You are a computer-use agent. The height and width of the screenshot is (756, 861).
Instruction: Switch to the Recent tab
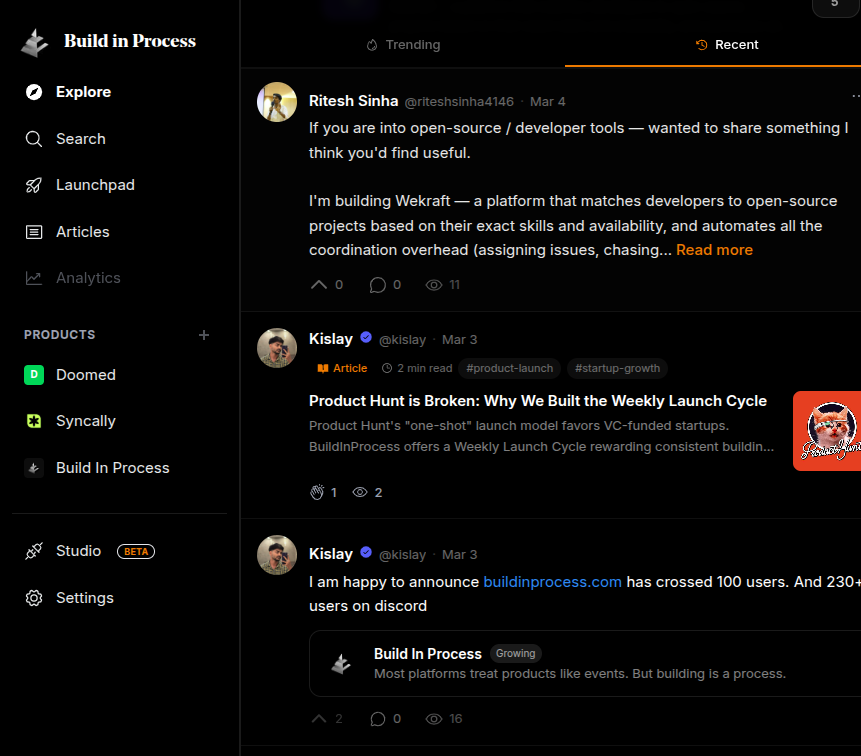pos(727,44)
